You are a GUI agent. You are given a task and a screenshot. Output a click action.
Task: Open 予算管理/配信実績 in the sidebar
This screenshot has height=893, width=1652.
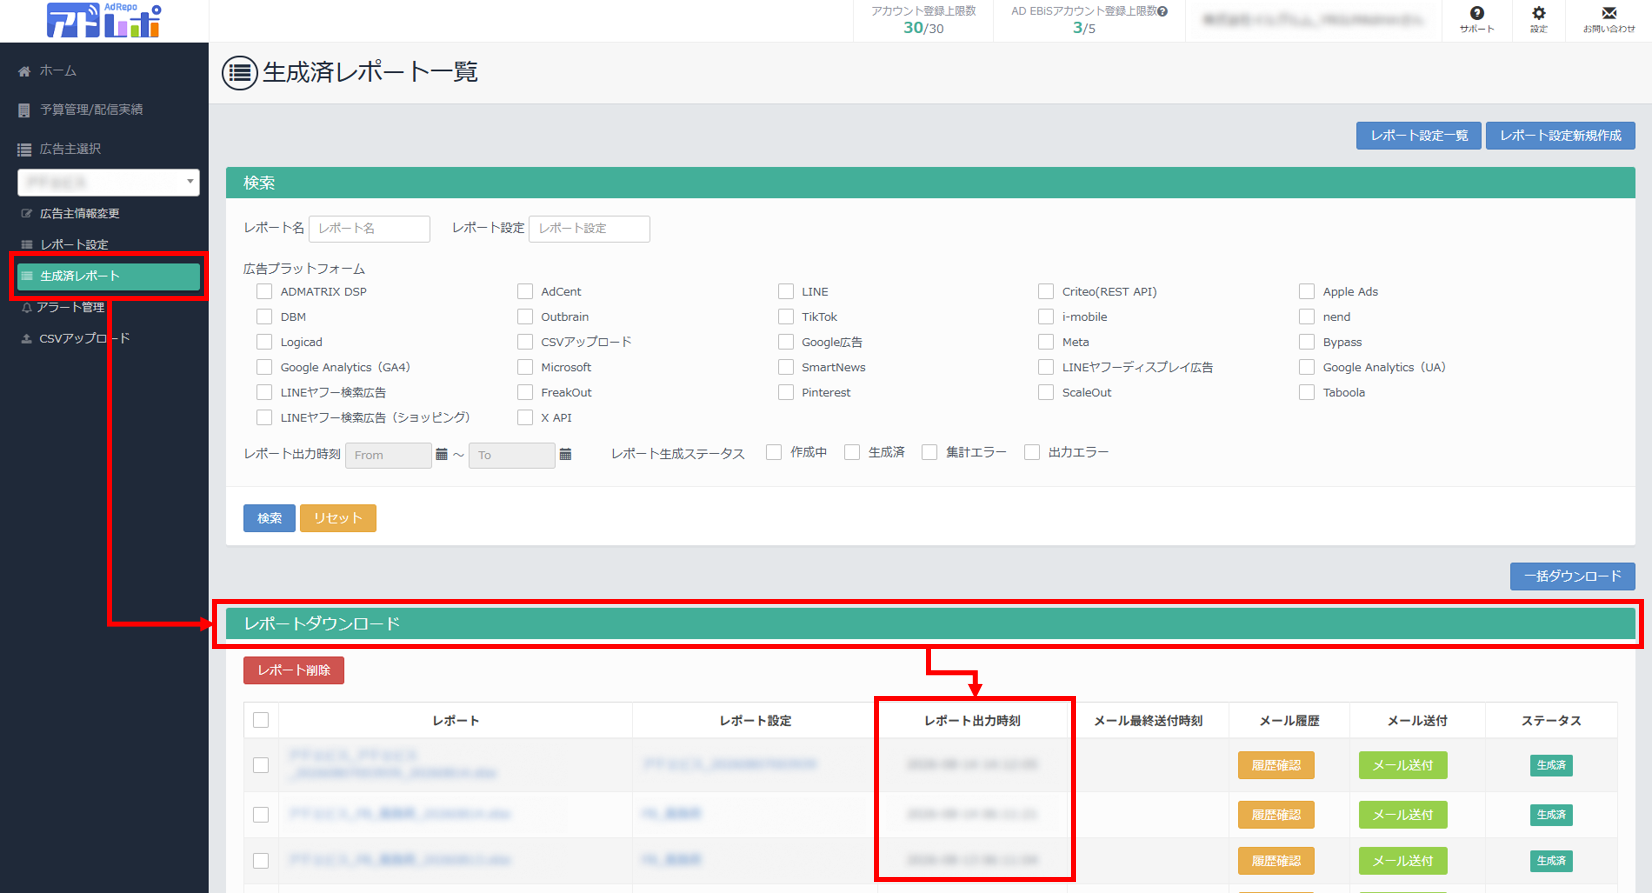(91, 110)
